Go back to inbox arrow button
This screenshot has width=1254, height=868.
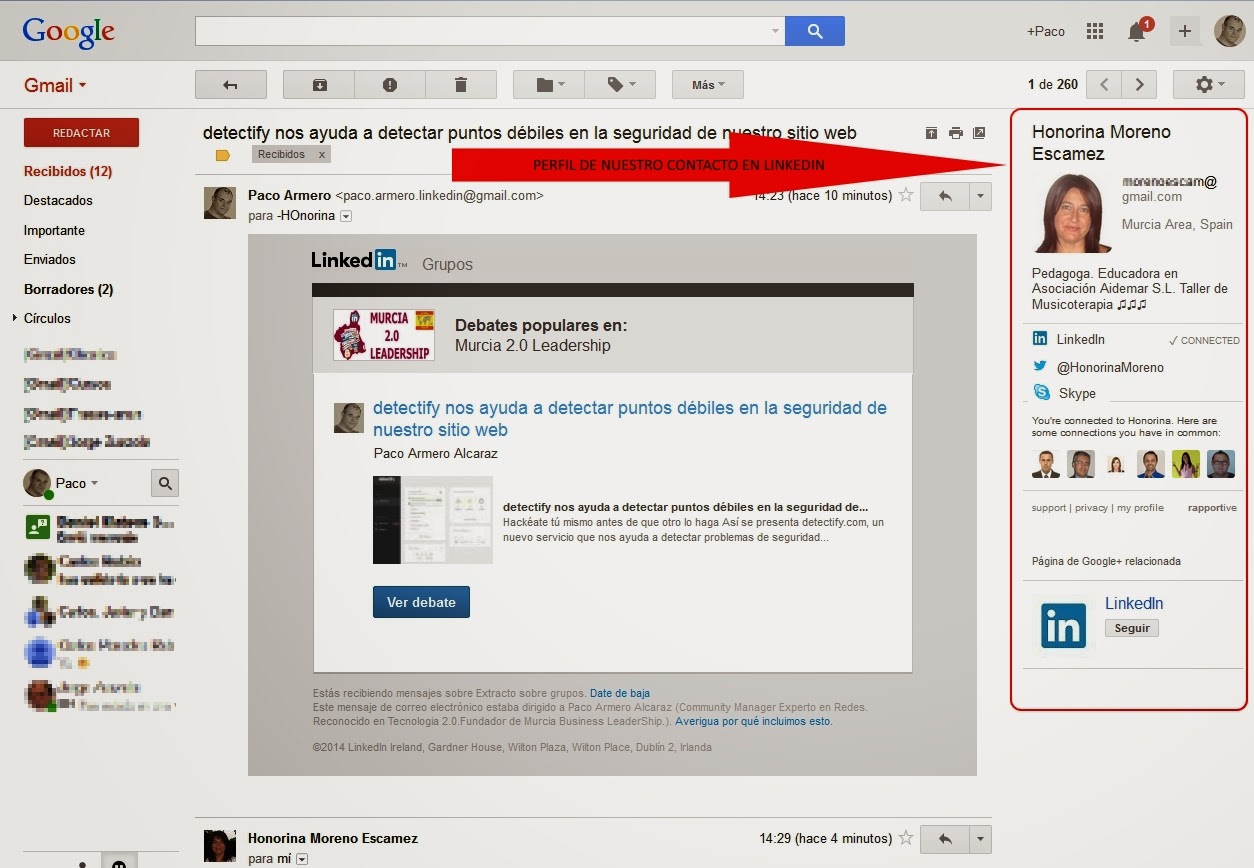point(231,85)
